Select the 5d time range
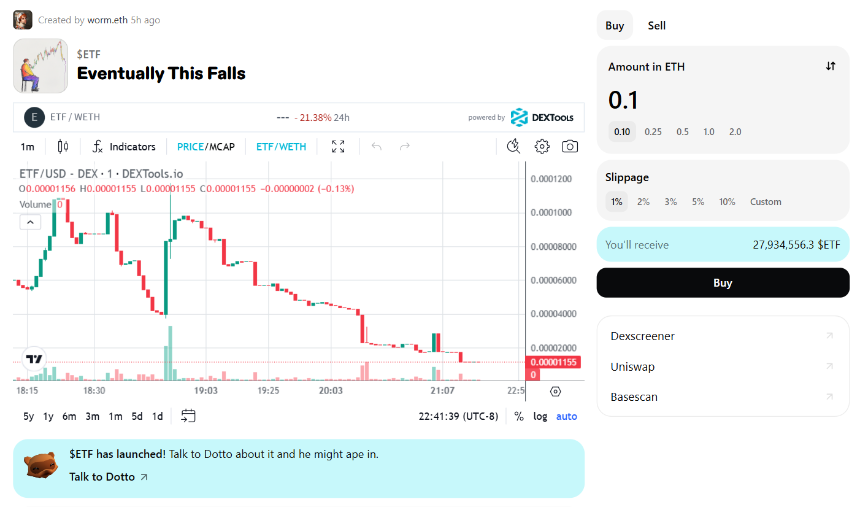860x507 pixels. click(137, 416)
